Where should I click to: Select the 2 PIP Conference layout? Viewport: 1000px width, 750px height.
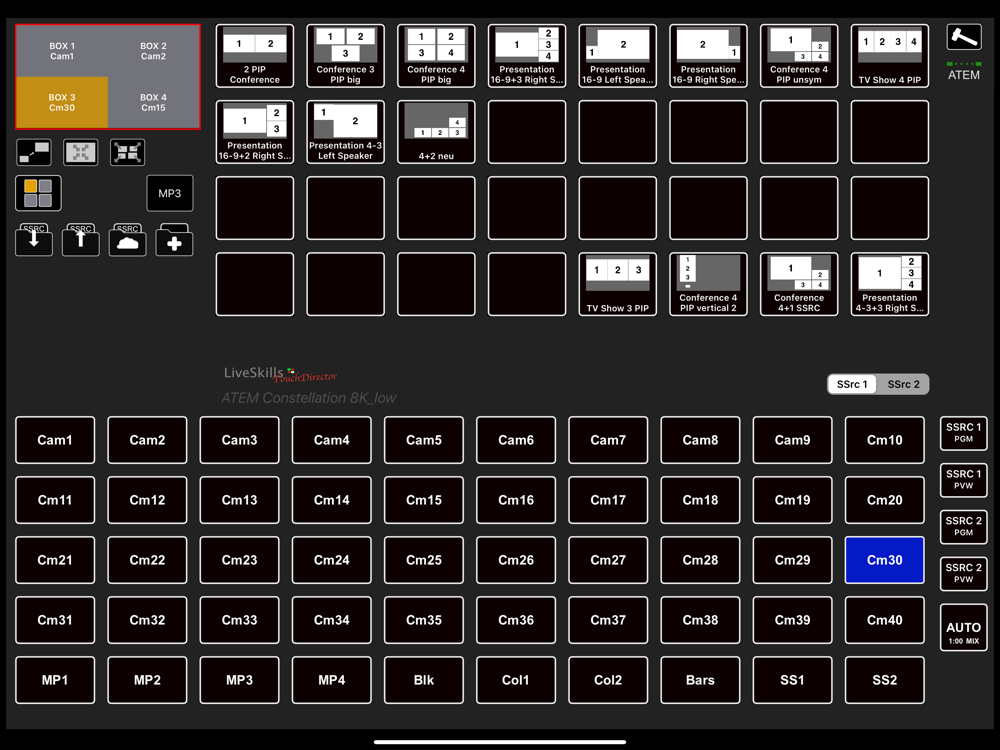coord(255,56)
